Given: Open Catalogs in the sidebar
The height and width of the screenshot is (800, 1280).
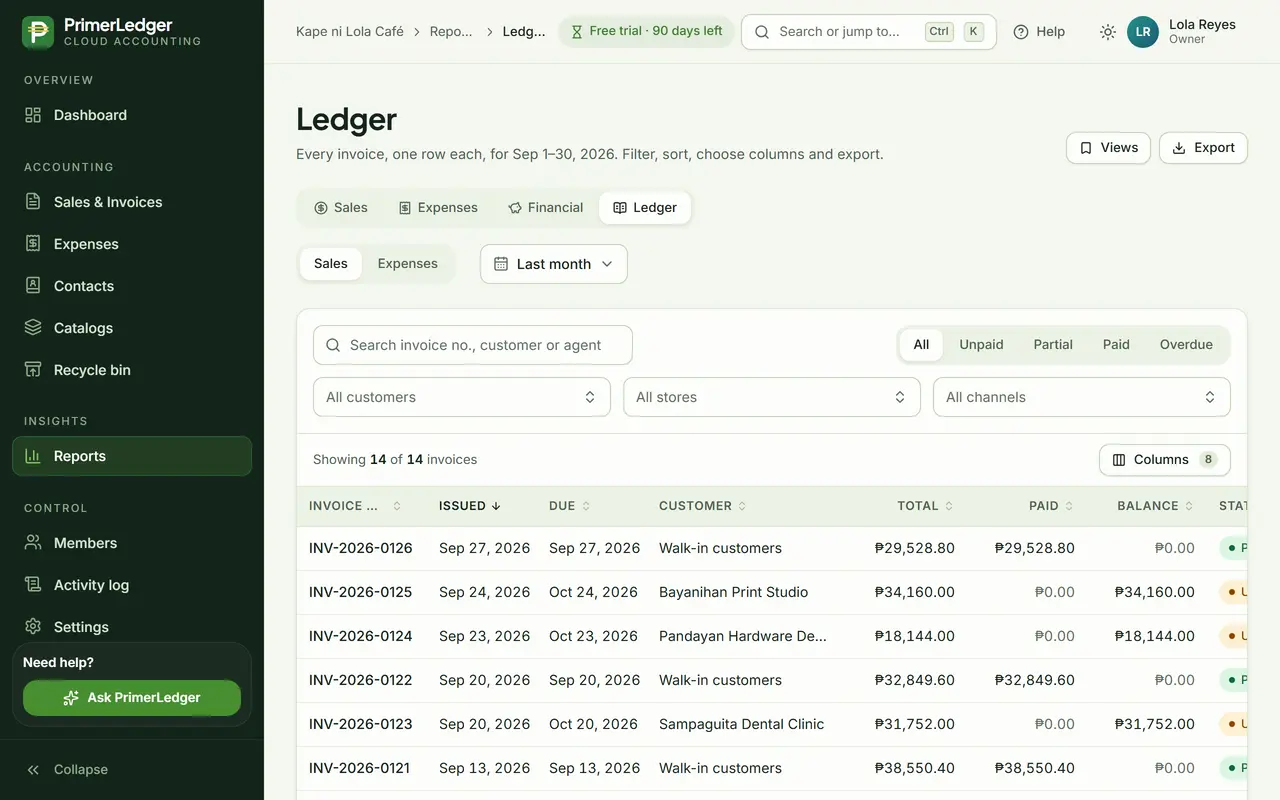Looking at the screenshot, I should (x=132, y=328).
